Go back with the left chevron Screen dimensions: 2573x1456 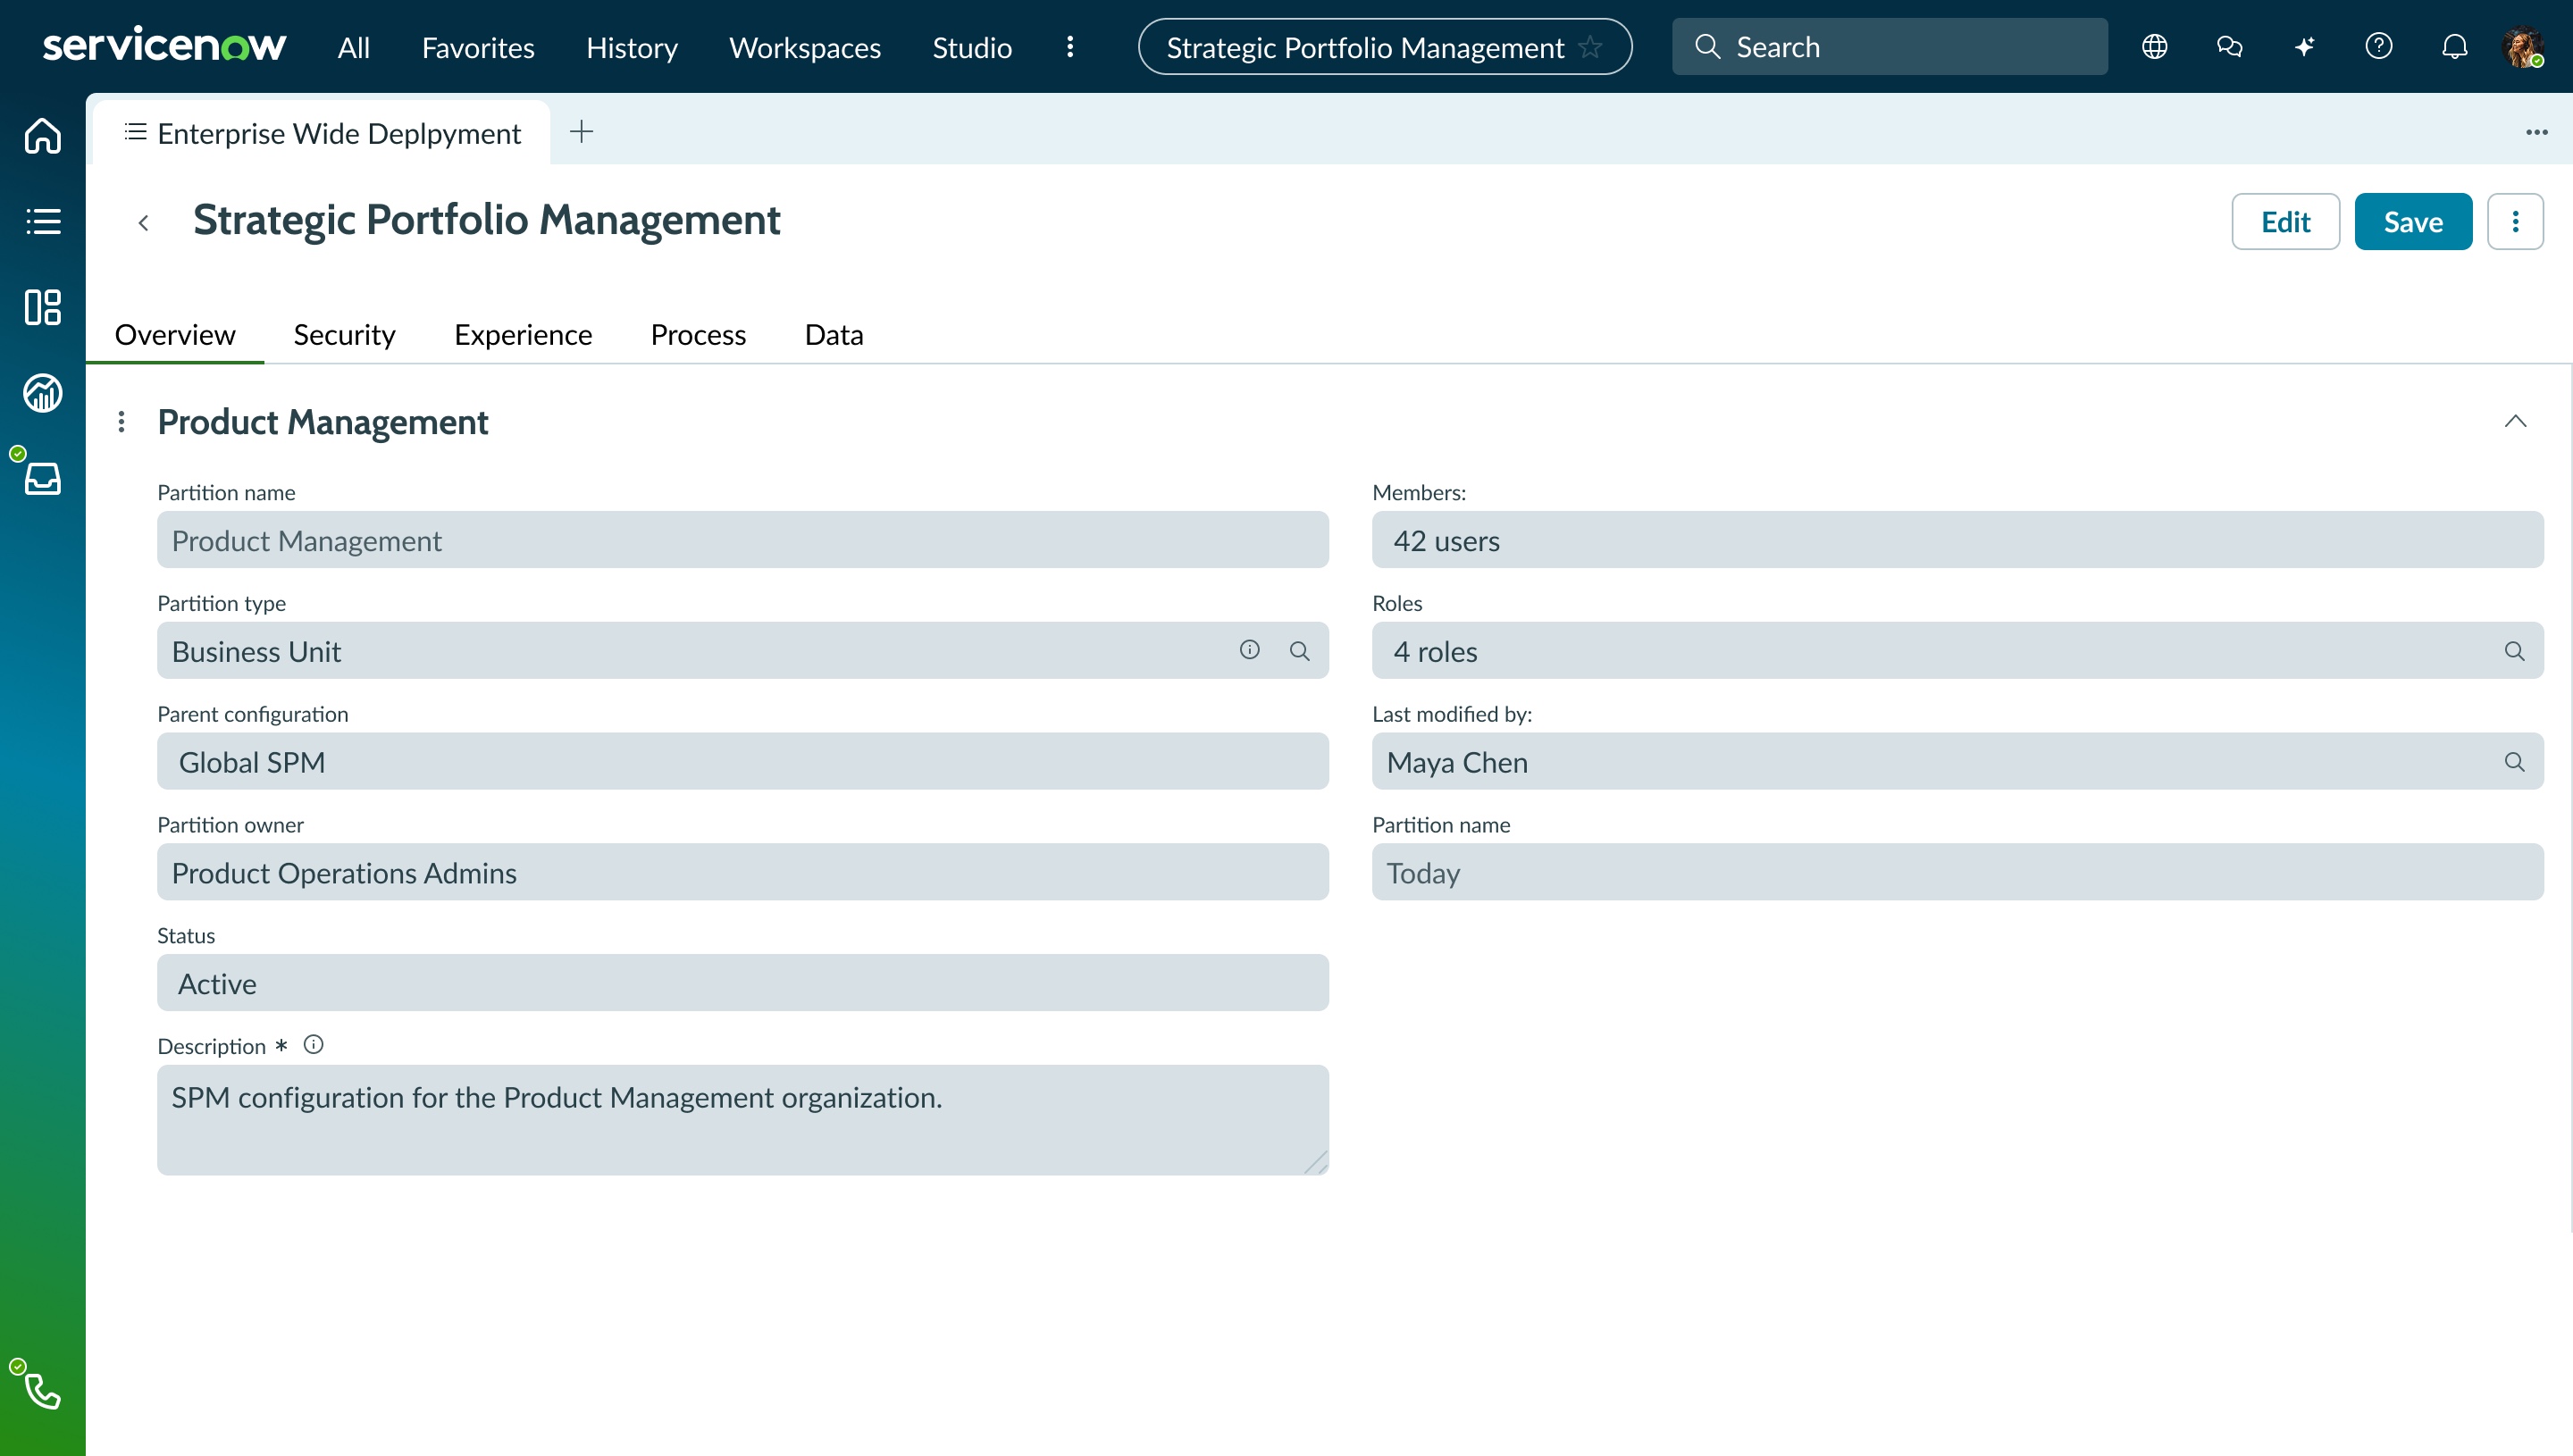pos(143,222)
